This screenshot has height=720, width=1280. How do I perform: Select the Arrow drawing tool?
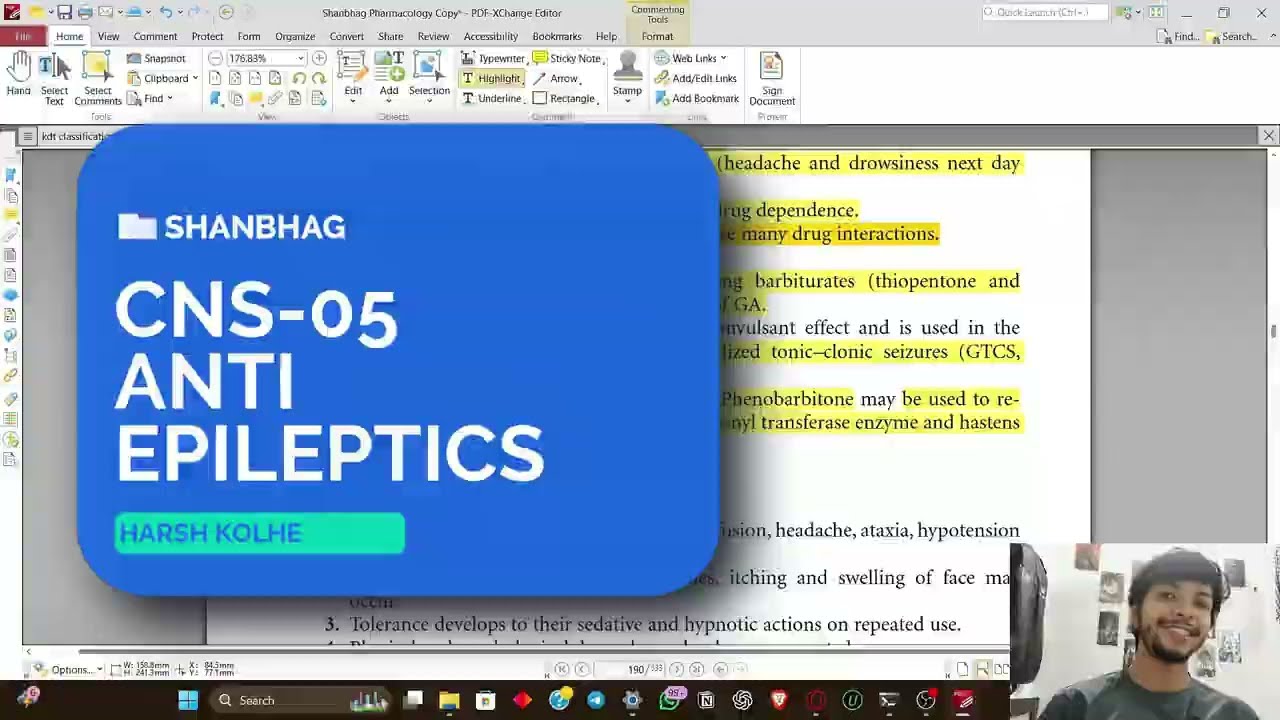pyautogui.click(x=556, y=78)
